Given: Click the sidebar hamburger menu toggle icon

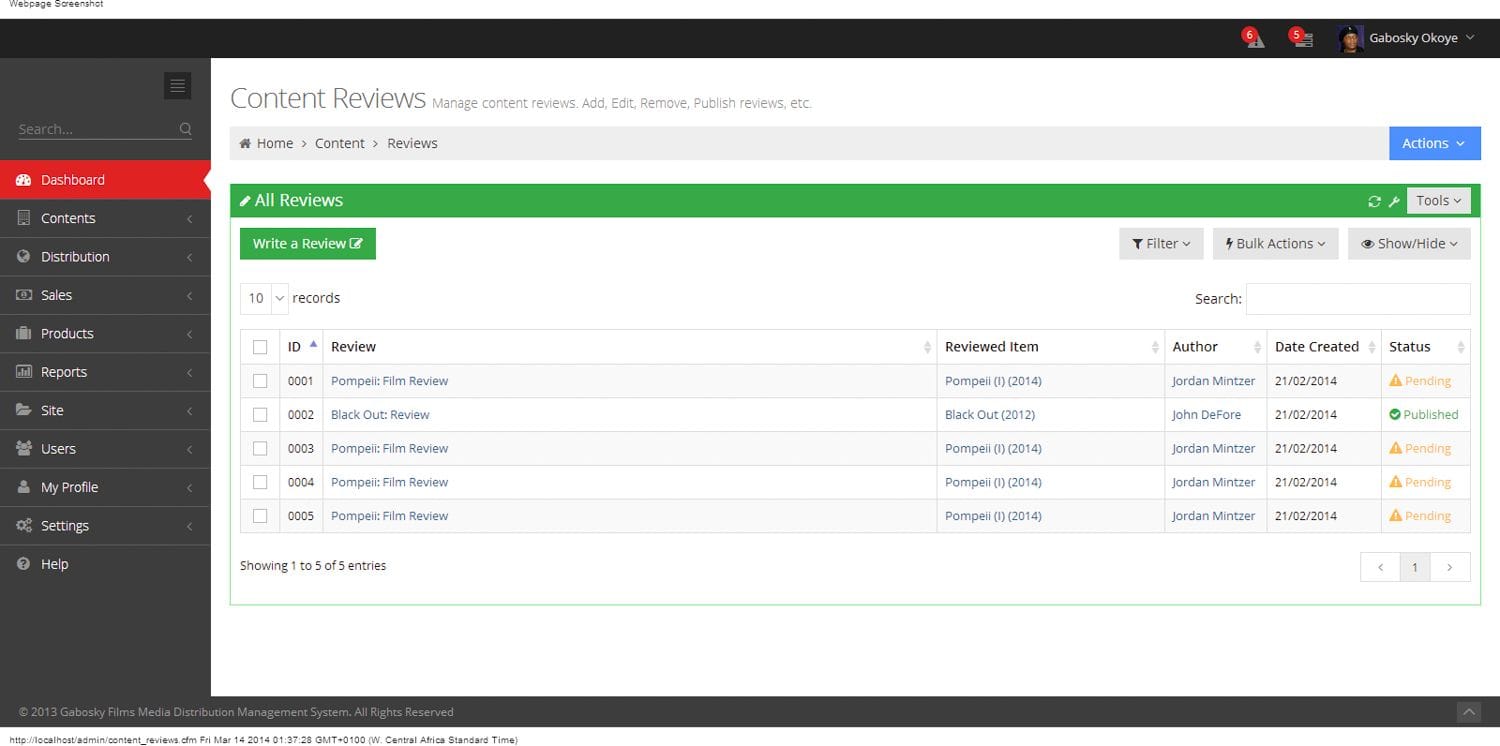Looking at the screenshot, I should pos(177,86).
